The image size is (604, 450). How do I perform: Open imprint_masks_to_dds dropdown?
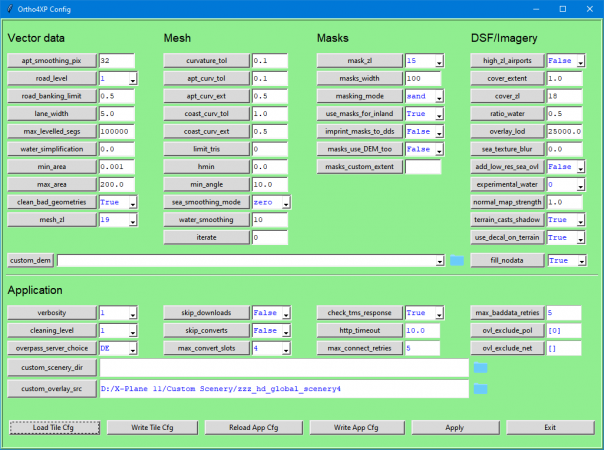(439, 132)
